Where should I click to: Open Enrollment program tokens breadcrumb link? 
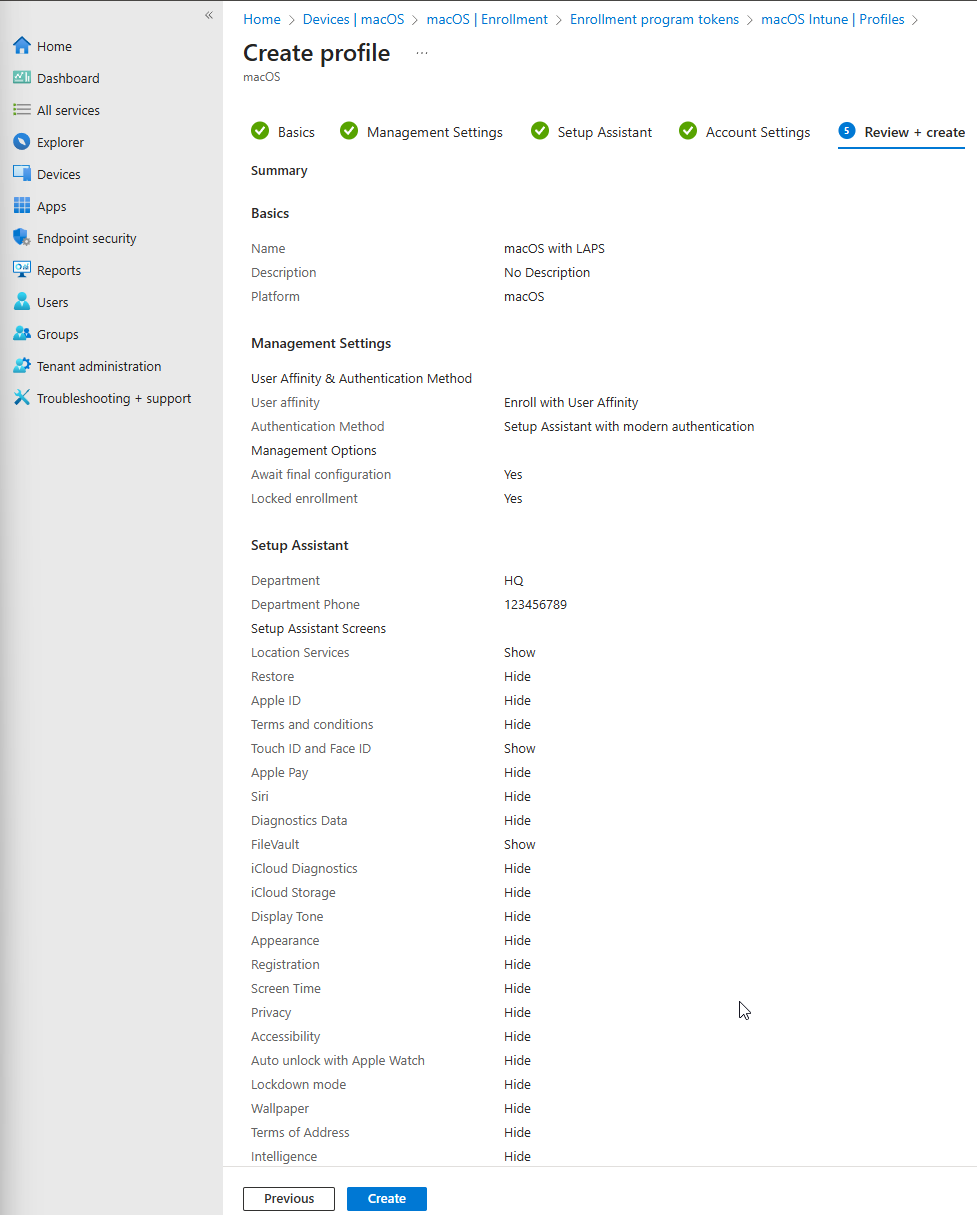(654, 18)
